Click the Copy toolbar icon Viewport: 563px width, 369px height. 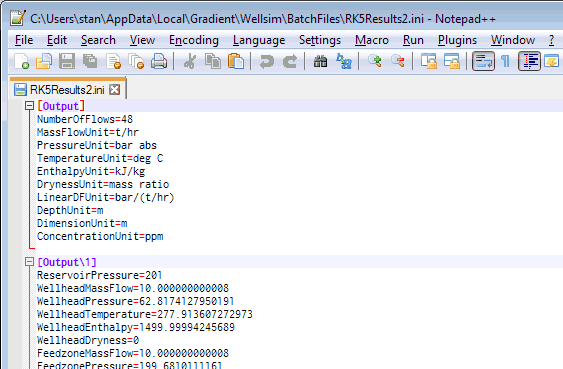coord(213,61)
